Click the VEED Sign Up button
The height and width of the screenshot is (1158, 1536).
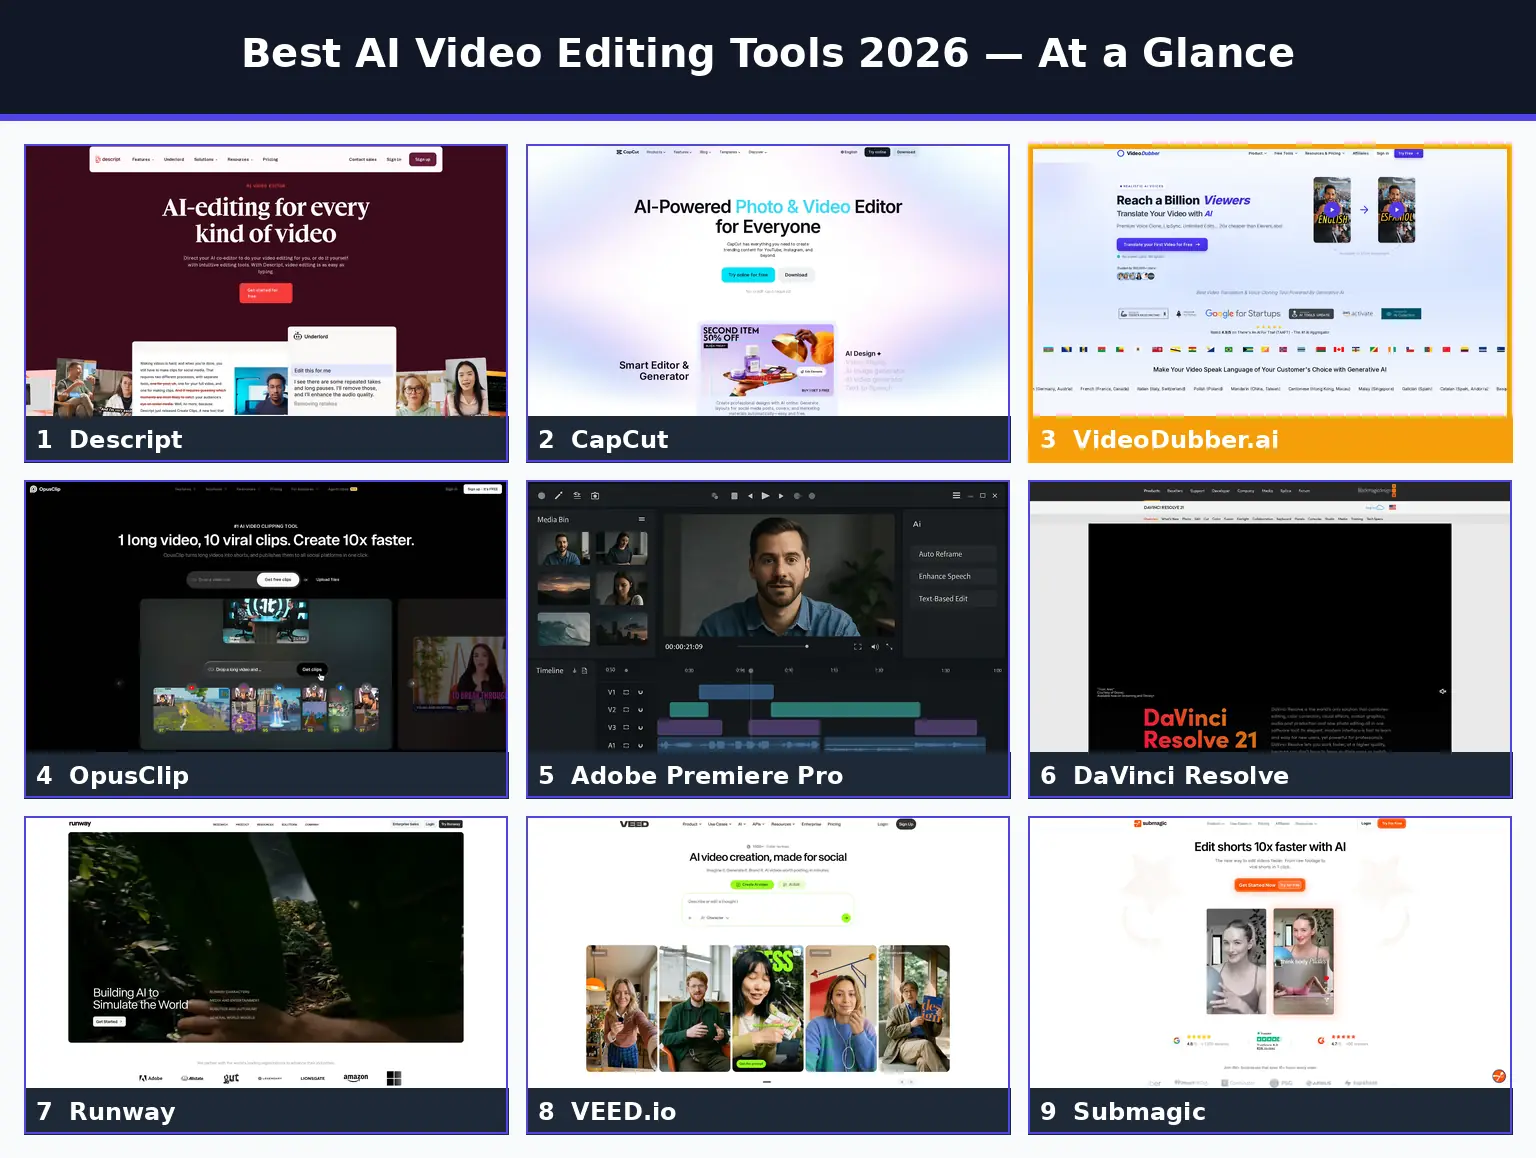click(906, 824)
